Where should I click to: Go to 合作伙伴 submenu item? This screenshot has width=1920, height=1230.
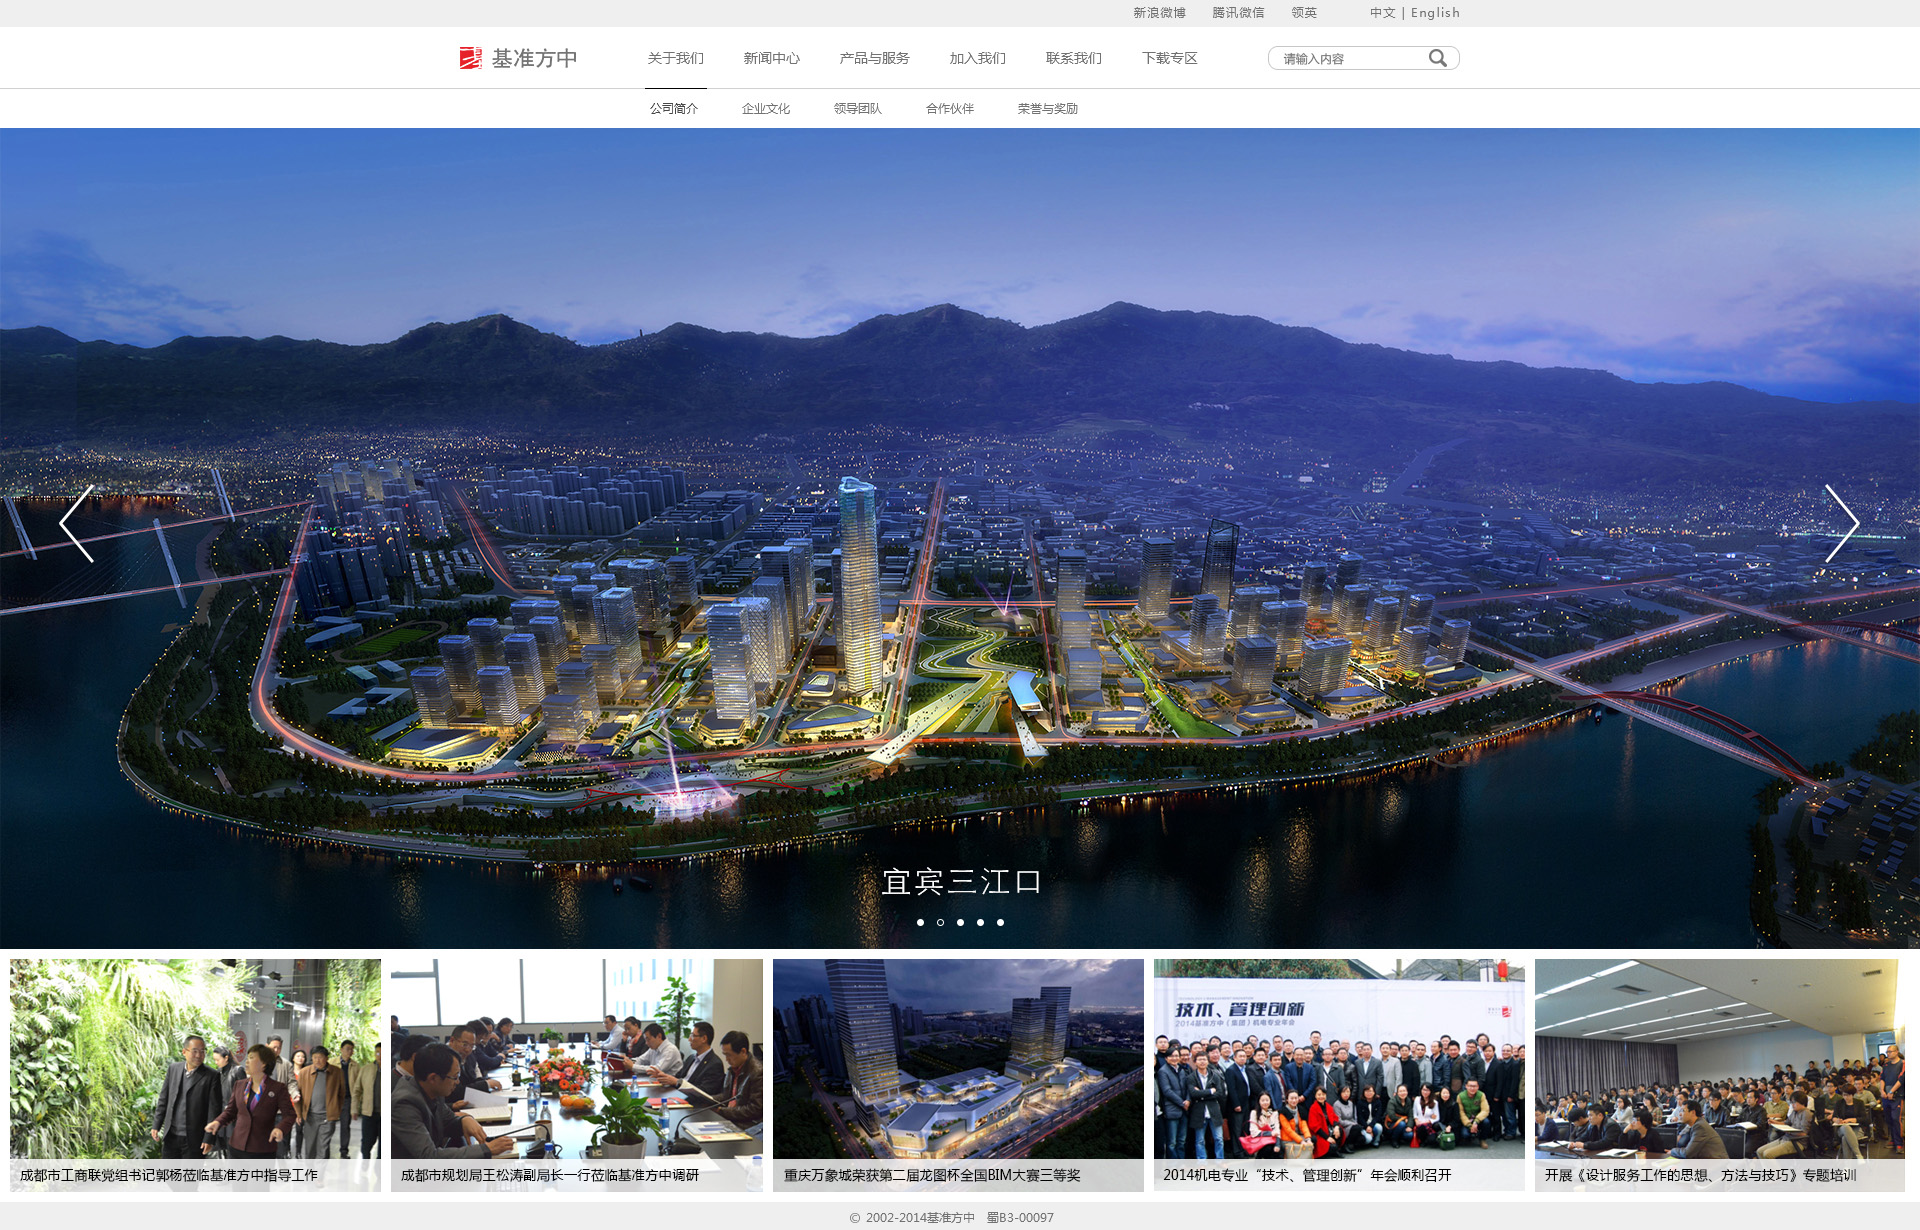pyautogui.click(x=950, y=108)
